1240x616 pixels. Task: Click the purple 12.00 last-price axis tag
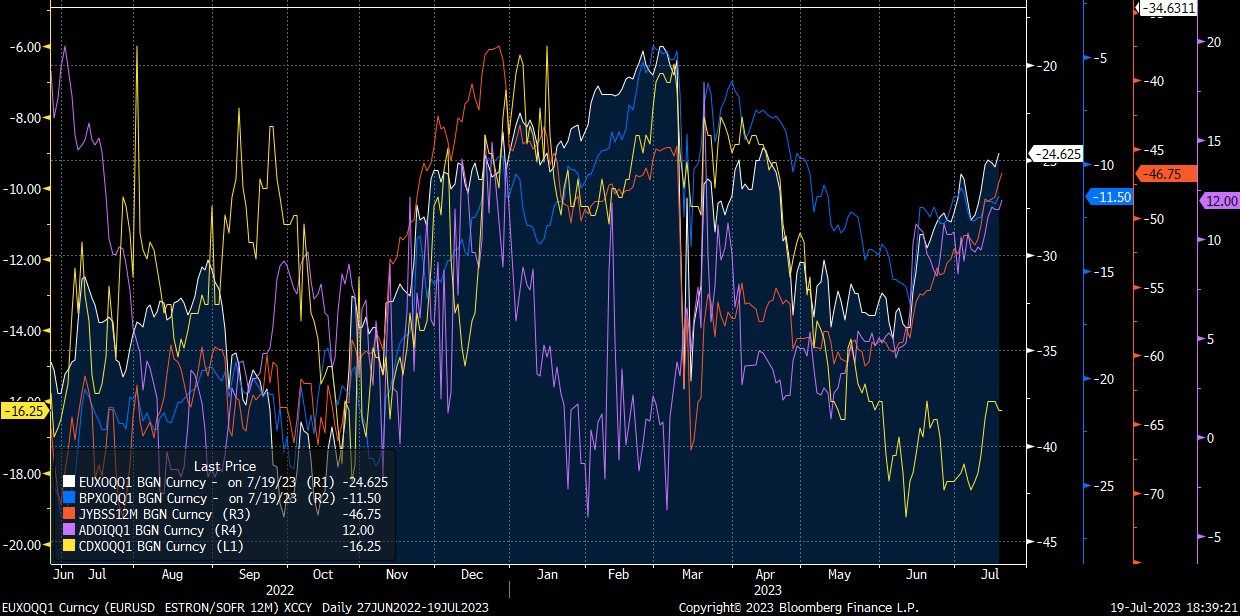click(x=1219, y=201)
